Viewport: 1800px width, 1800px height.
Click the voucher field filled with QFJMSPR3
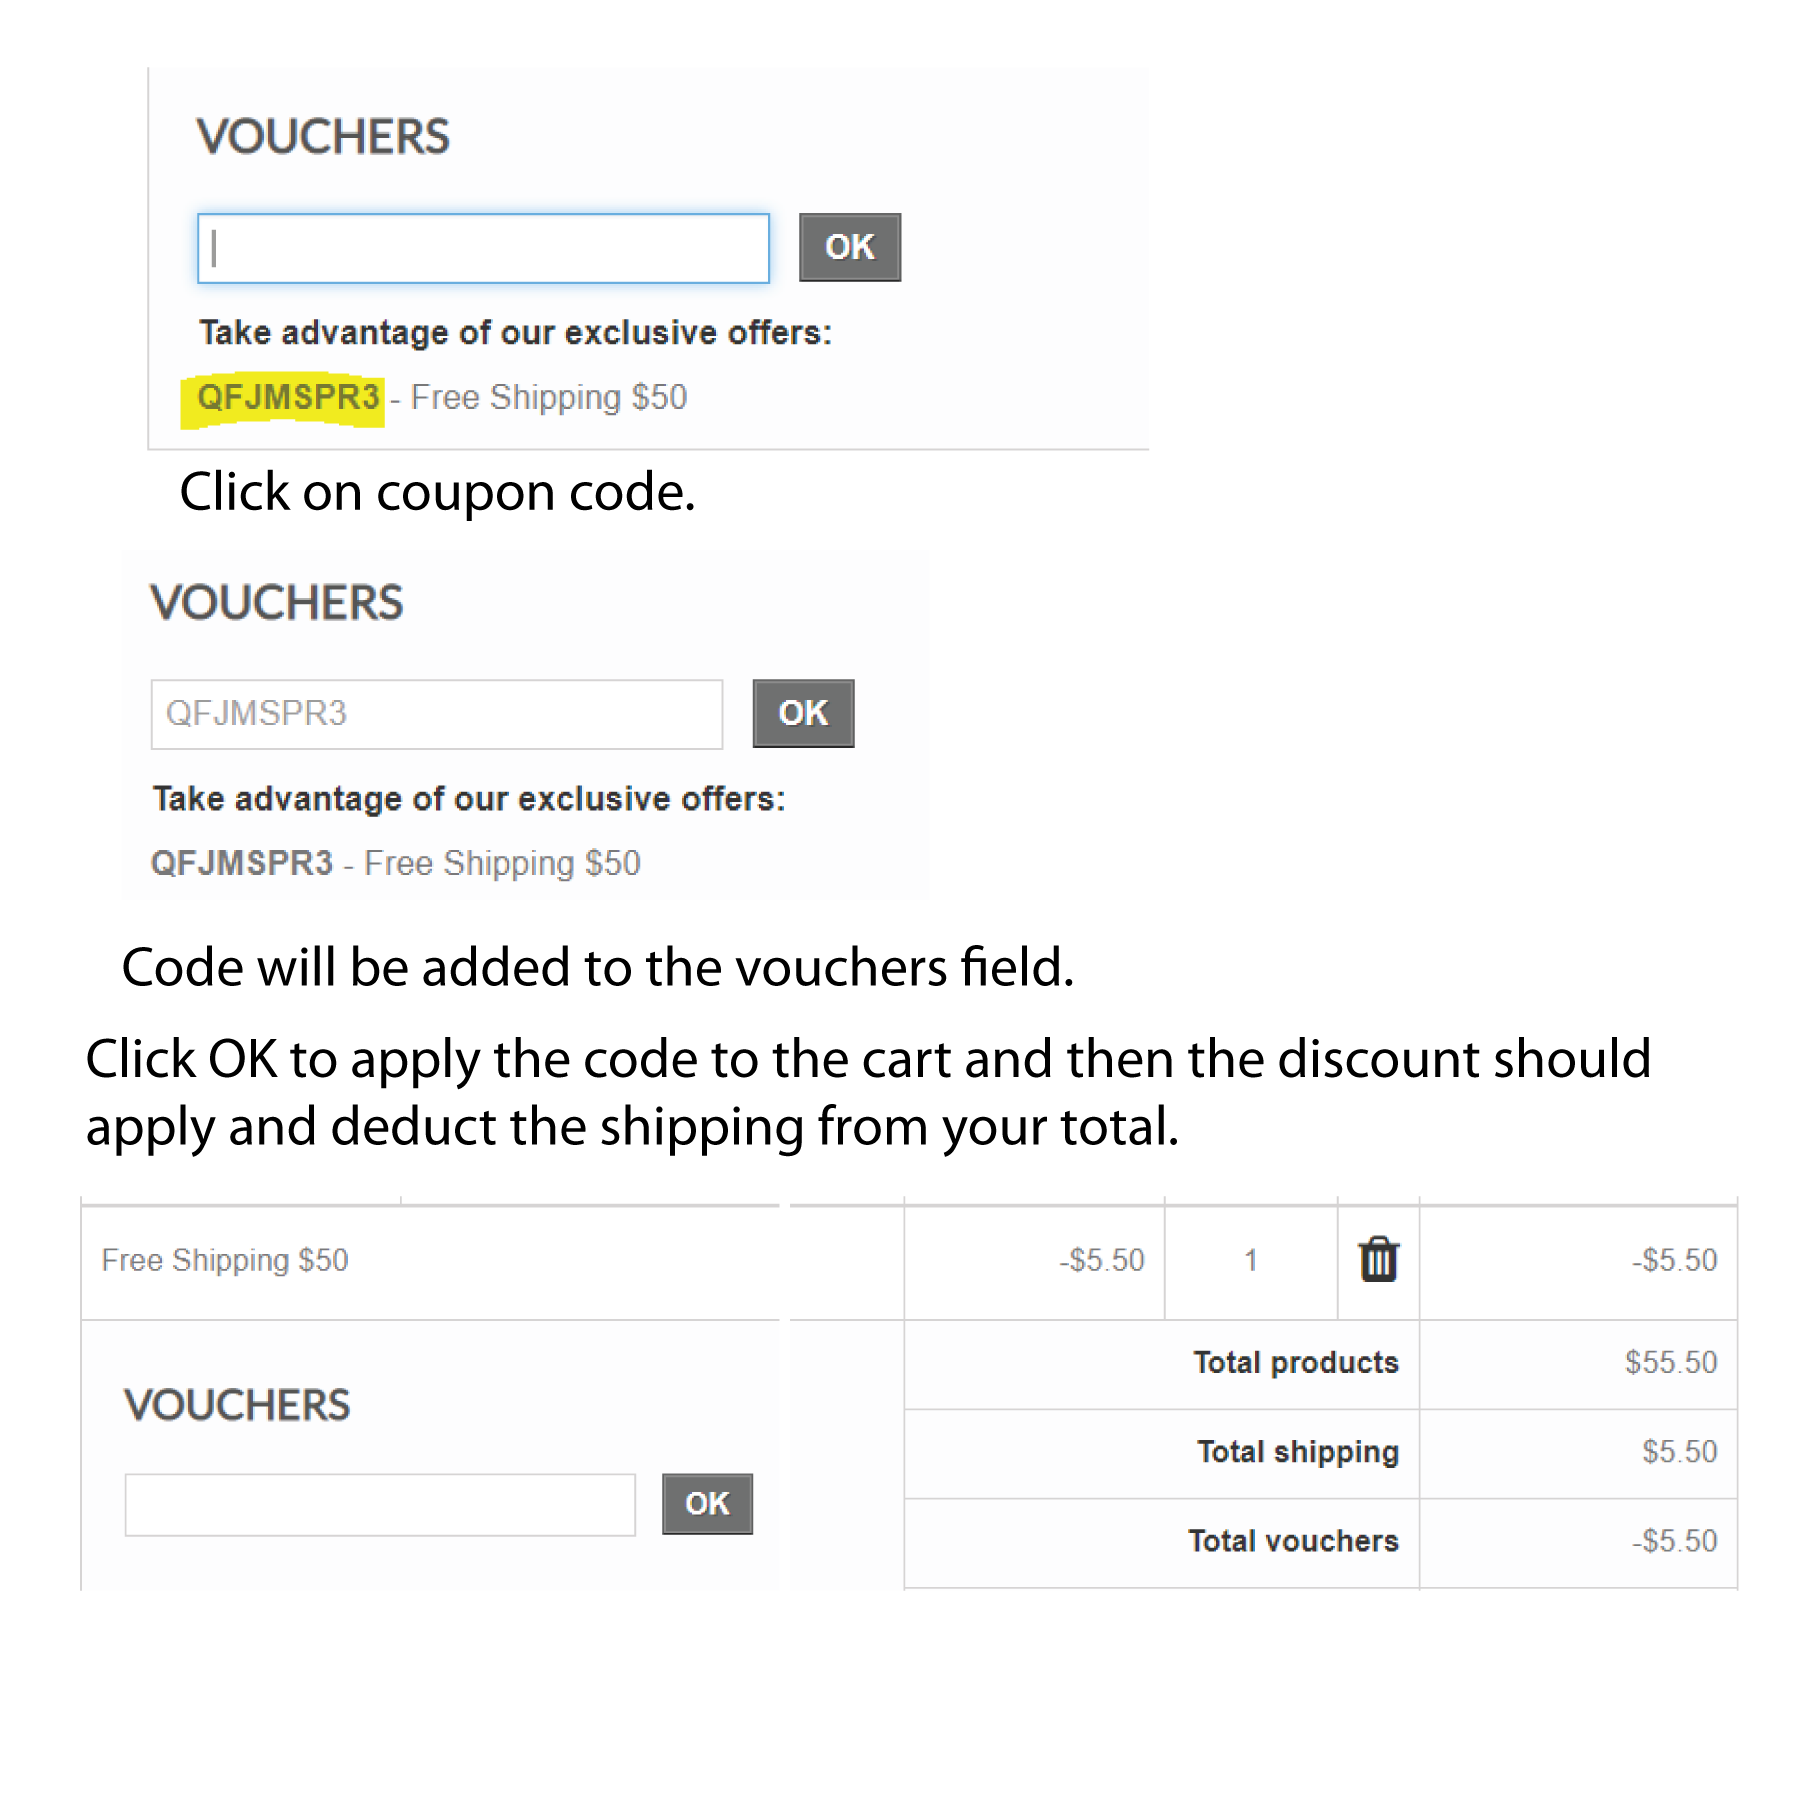click(x=437, y=714)
